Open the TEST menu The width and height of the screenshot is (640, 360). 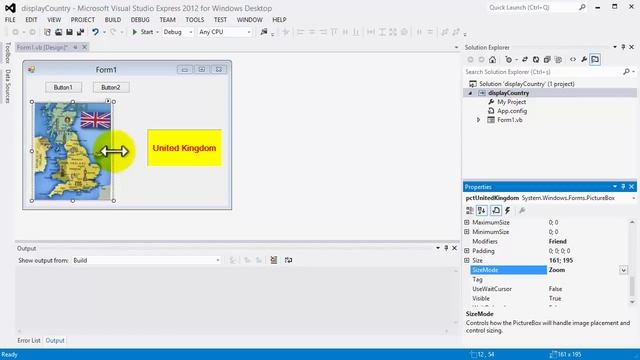pyautogui.click(x=220, y=20)
